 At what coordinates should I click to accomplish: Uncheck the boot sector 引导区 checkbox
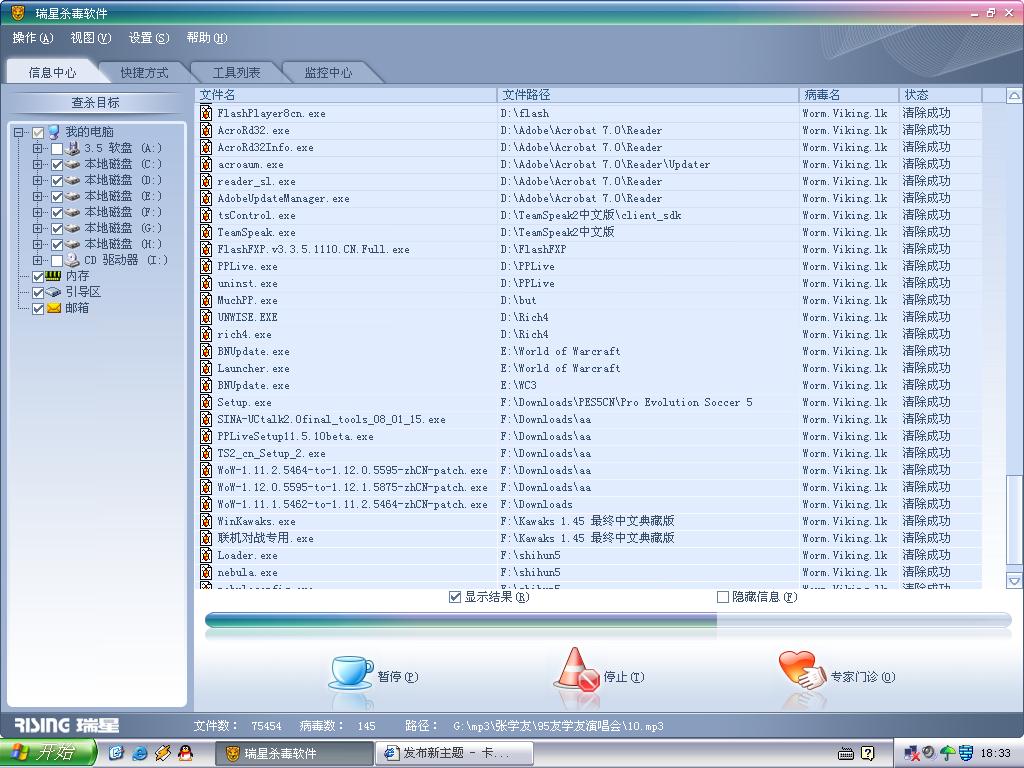pyautogui.click(x=38, y=293)
